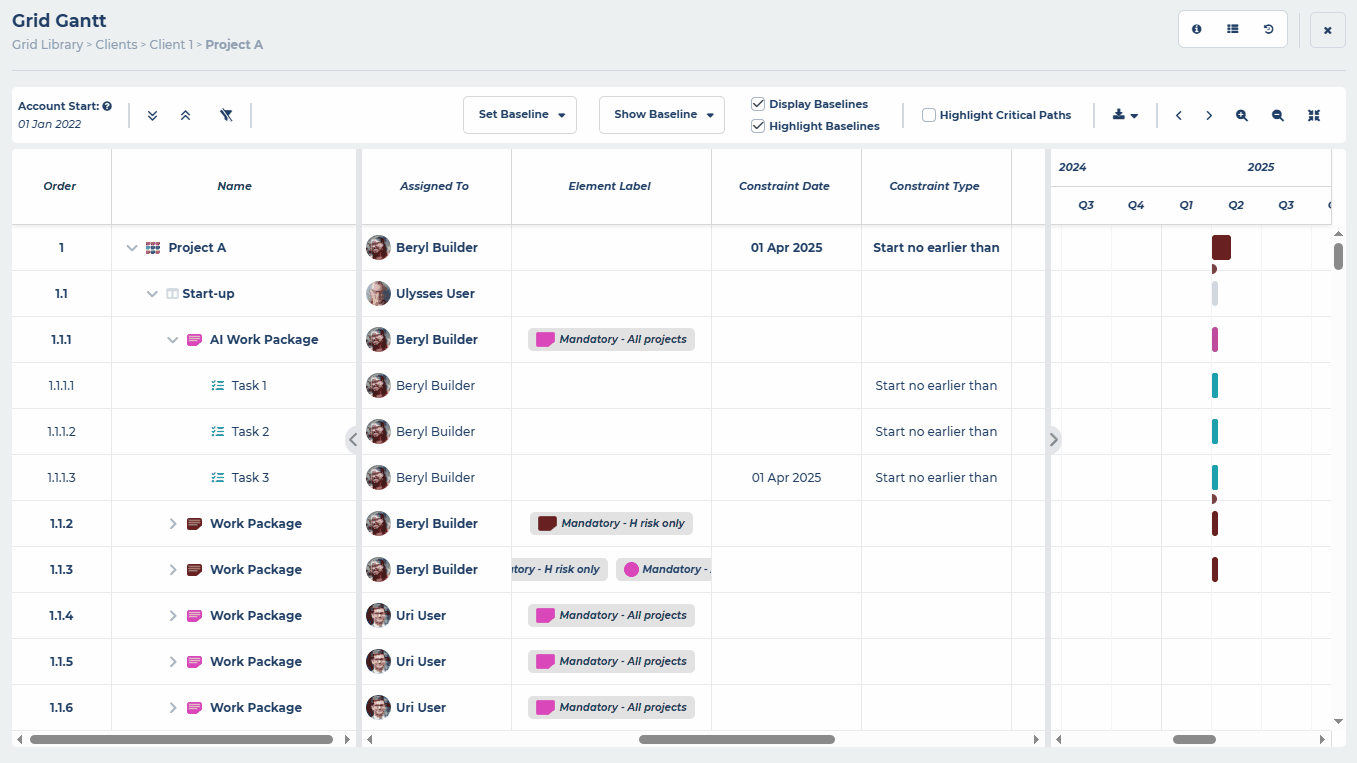Open the Clients breadcrumb link
The width and height of the screenshot is (1357, 763).
pyautogui.click(x=116, y=44)
